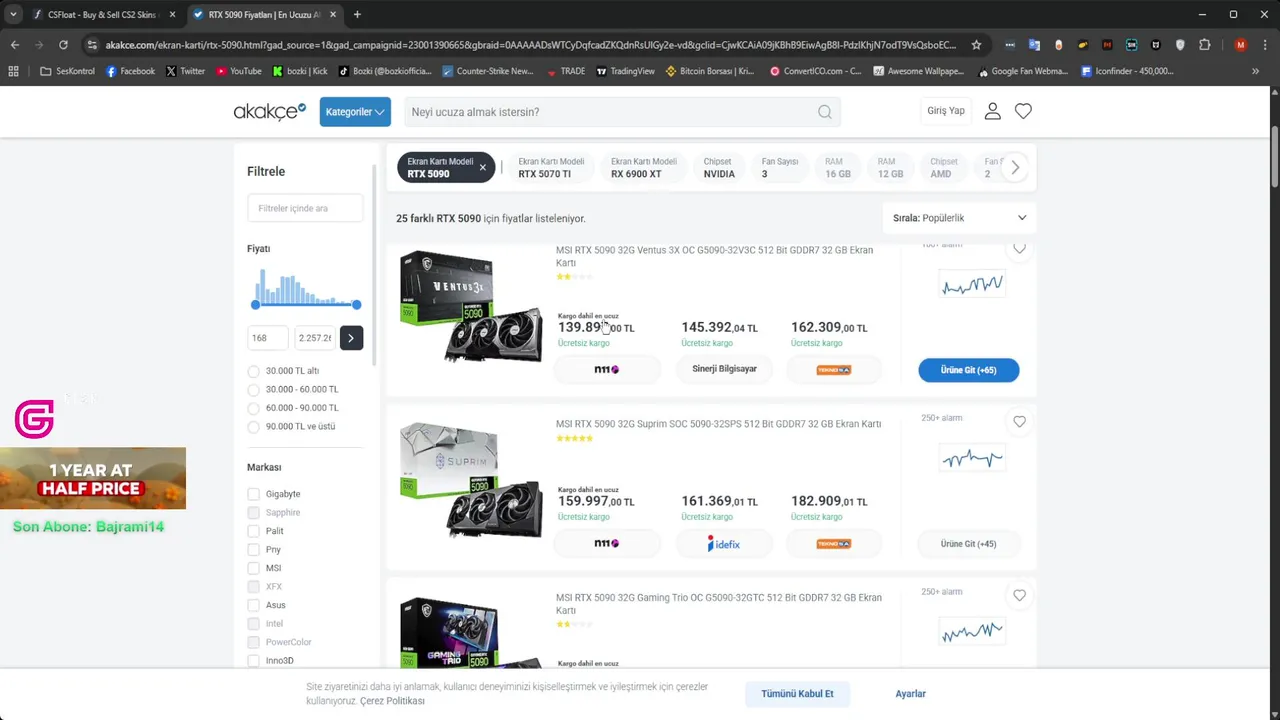The height and width of the screenshot is (720, 1280).
Task: Click the MSI Ventus 3X product image
Action: [471, 305]
